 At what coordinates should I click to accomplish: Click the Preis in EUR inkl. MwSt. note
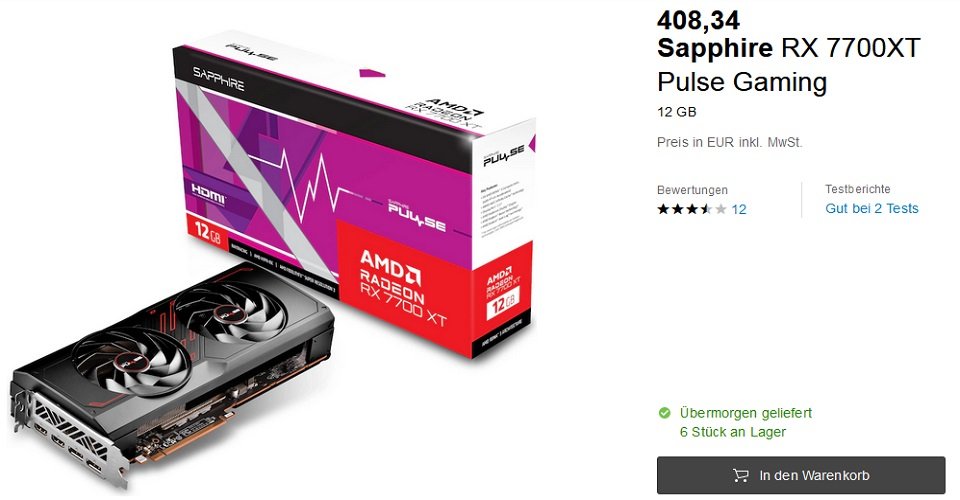point(729,143)
